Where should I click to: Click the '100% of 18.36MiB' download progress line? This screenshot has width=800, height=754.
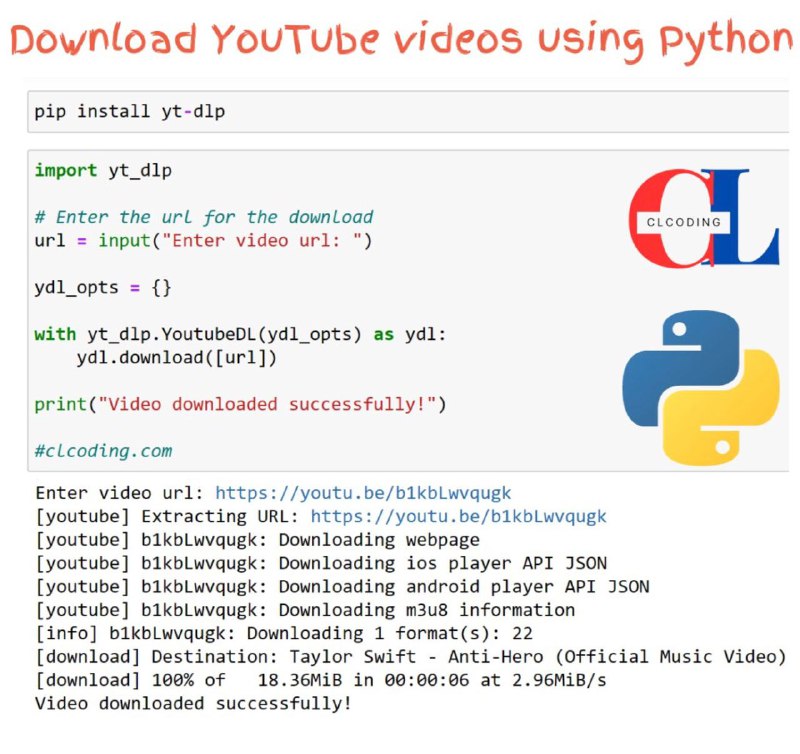click(321, 681)
